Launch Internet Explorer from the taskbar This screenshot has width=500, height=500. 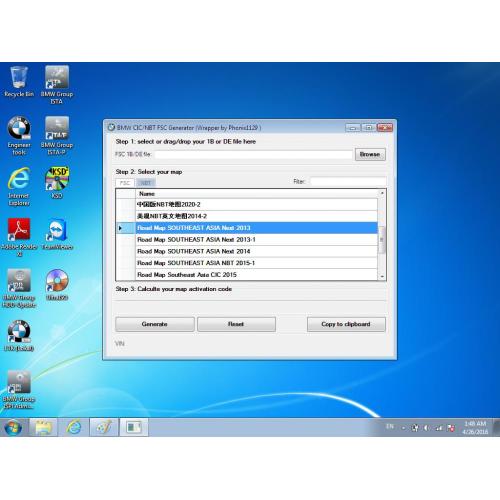pyautogui.click(x=73, y=427)
